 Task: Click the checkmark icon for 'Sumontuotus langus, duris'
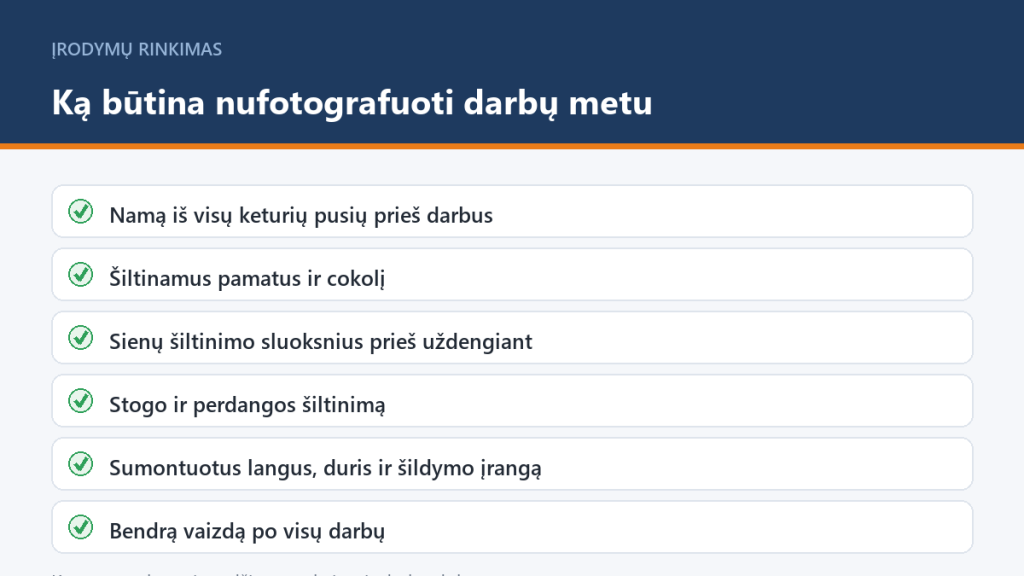pos(80,464)
